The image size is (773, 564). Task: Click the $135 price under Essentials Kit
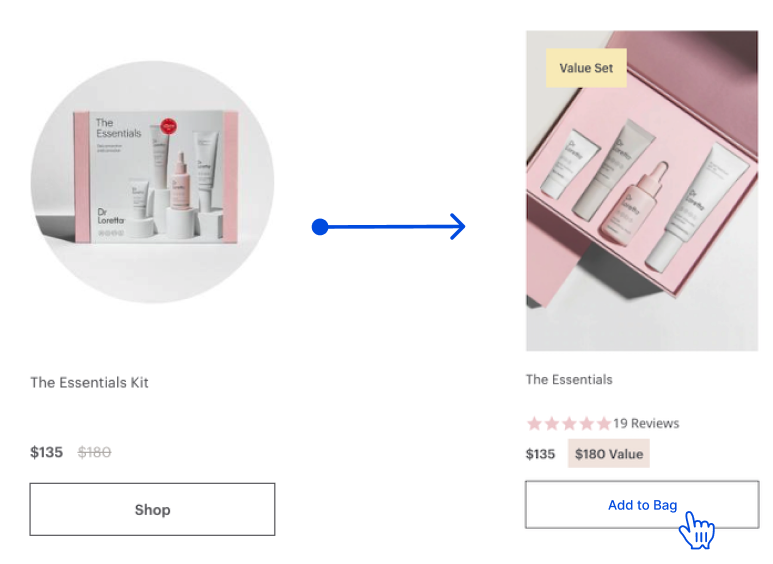click(x=46, y=452)
